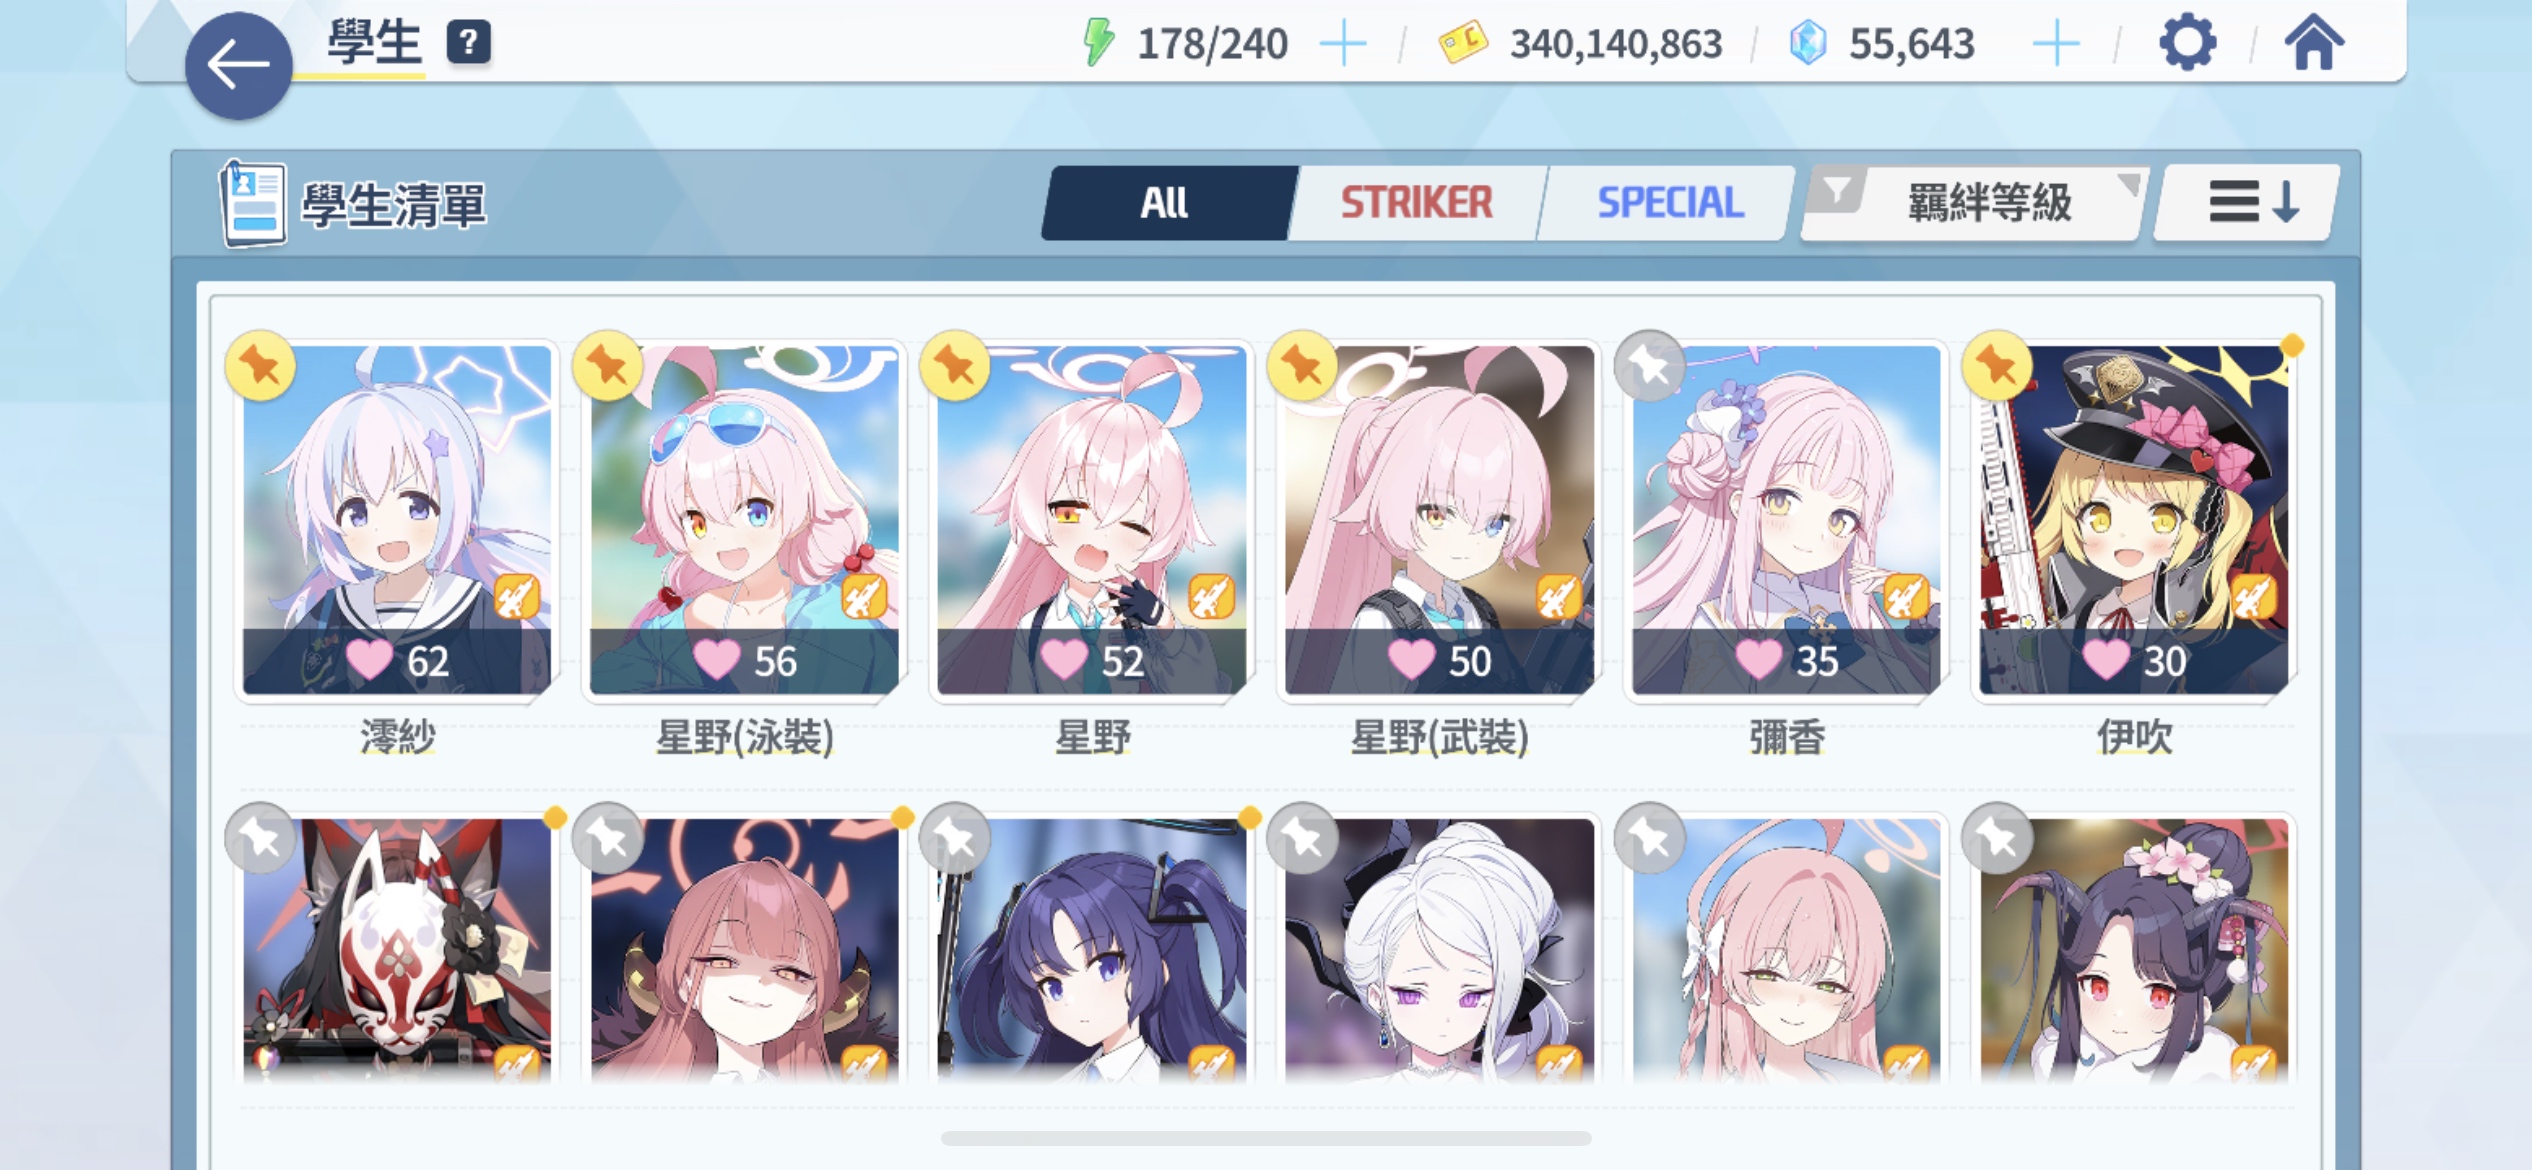Go back with the arrow button
2532x1170 pixels.
pyautogui.click(x=238, y=66)
